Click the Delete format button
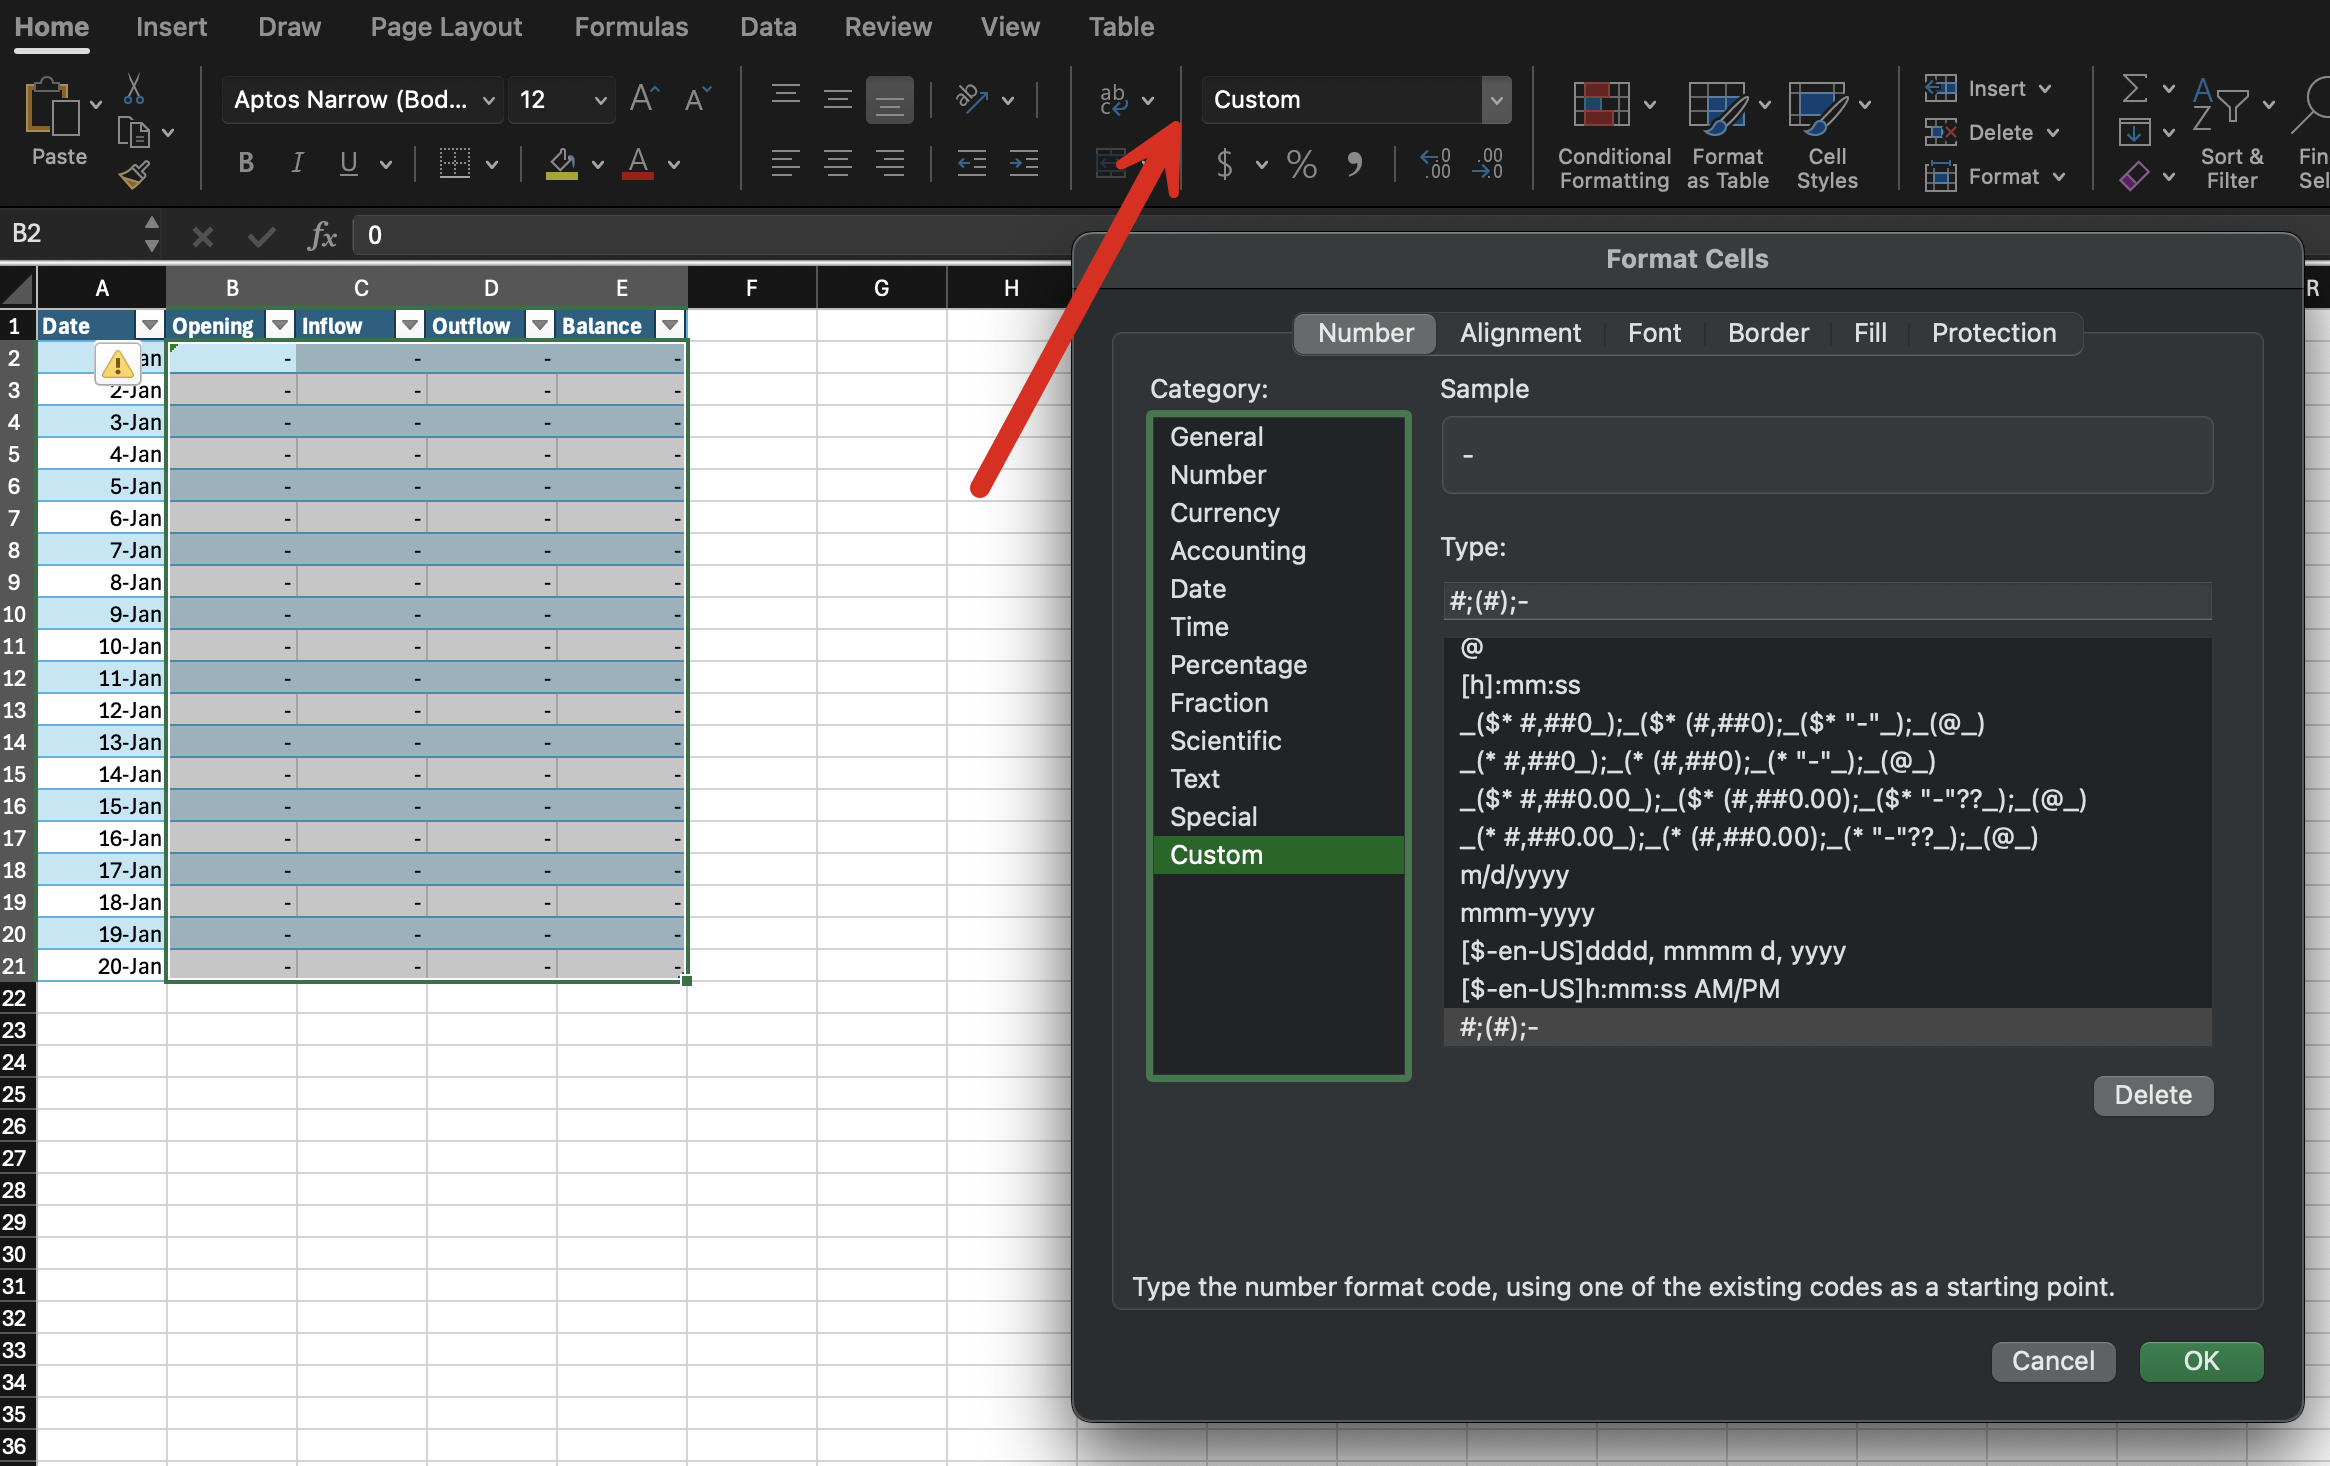 coord(2152,1095)
